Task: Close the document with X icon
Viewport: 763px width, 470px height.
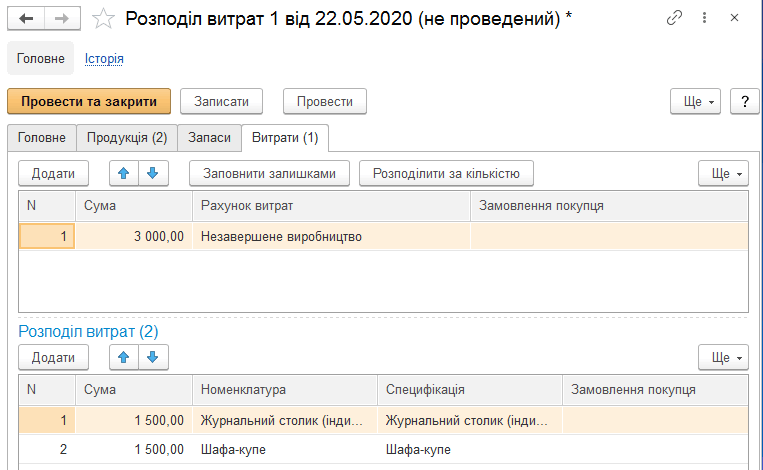Action: (x=734, y=18)
